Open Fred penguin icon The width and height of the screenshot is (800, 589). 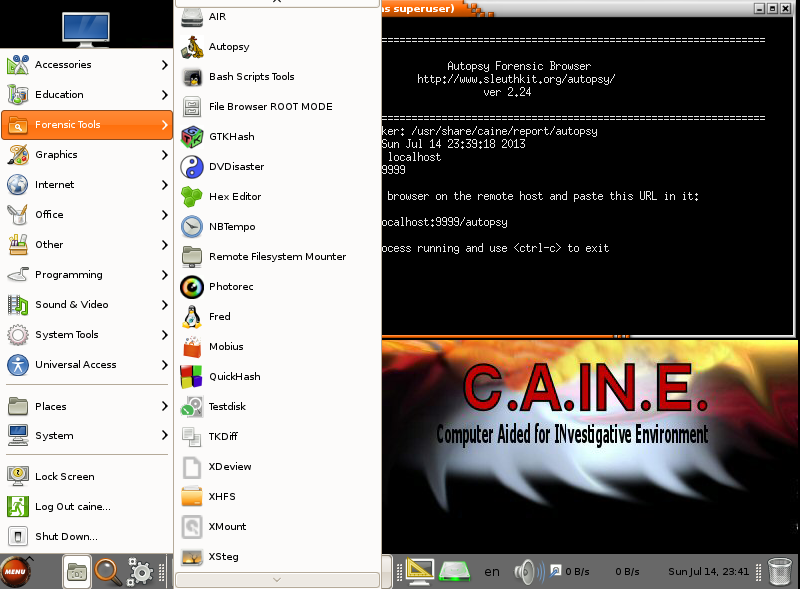(192, 317)
